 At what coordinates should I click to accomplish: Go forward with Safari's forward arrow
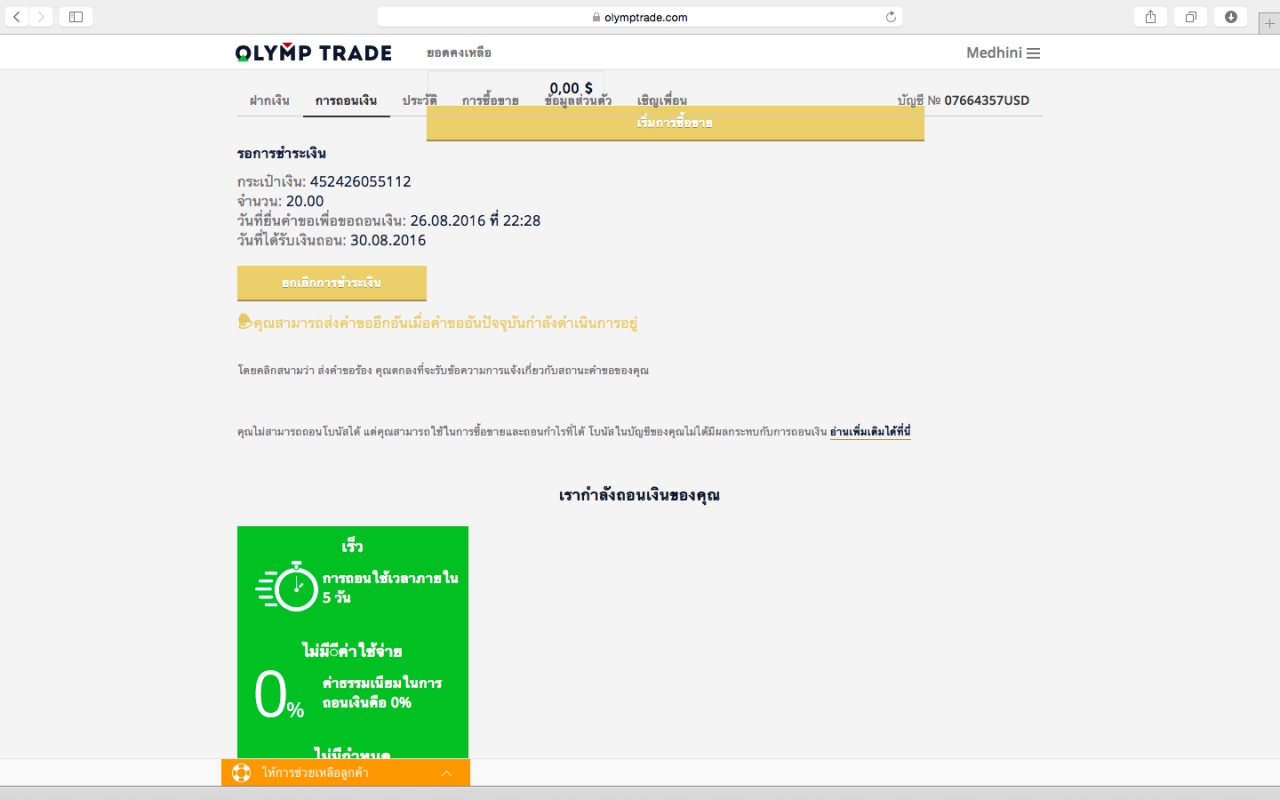click(41, 17)
